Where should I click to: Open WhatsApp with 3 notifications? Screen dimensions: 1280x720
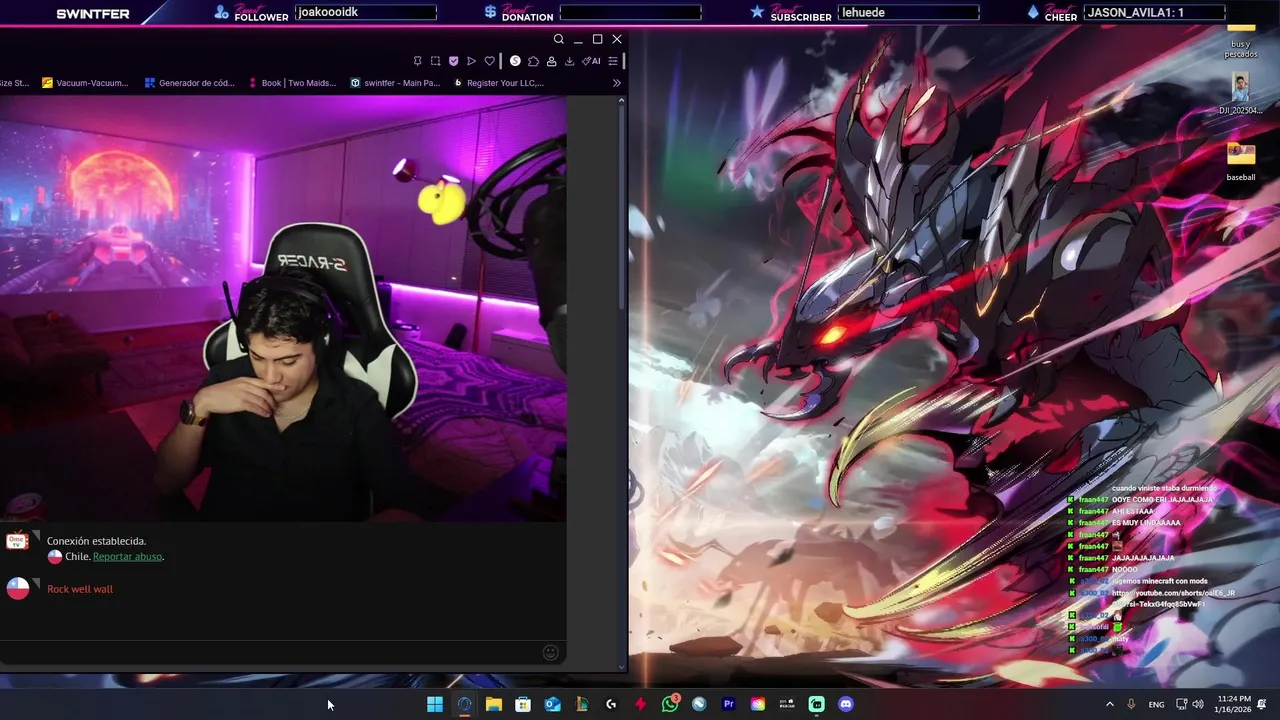pyautogui.click(x=670, y=704)
